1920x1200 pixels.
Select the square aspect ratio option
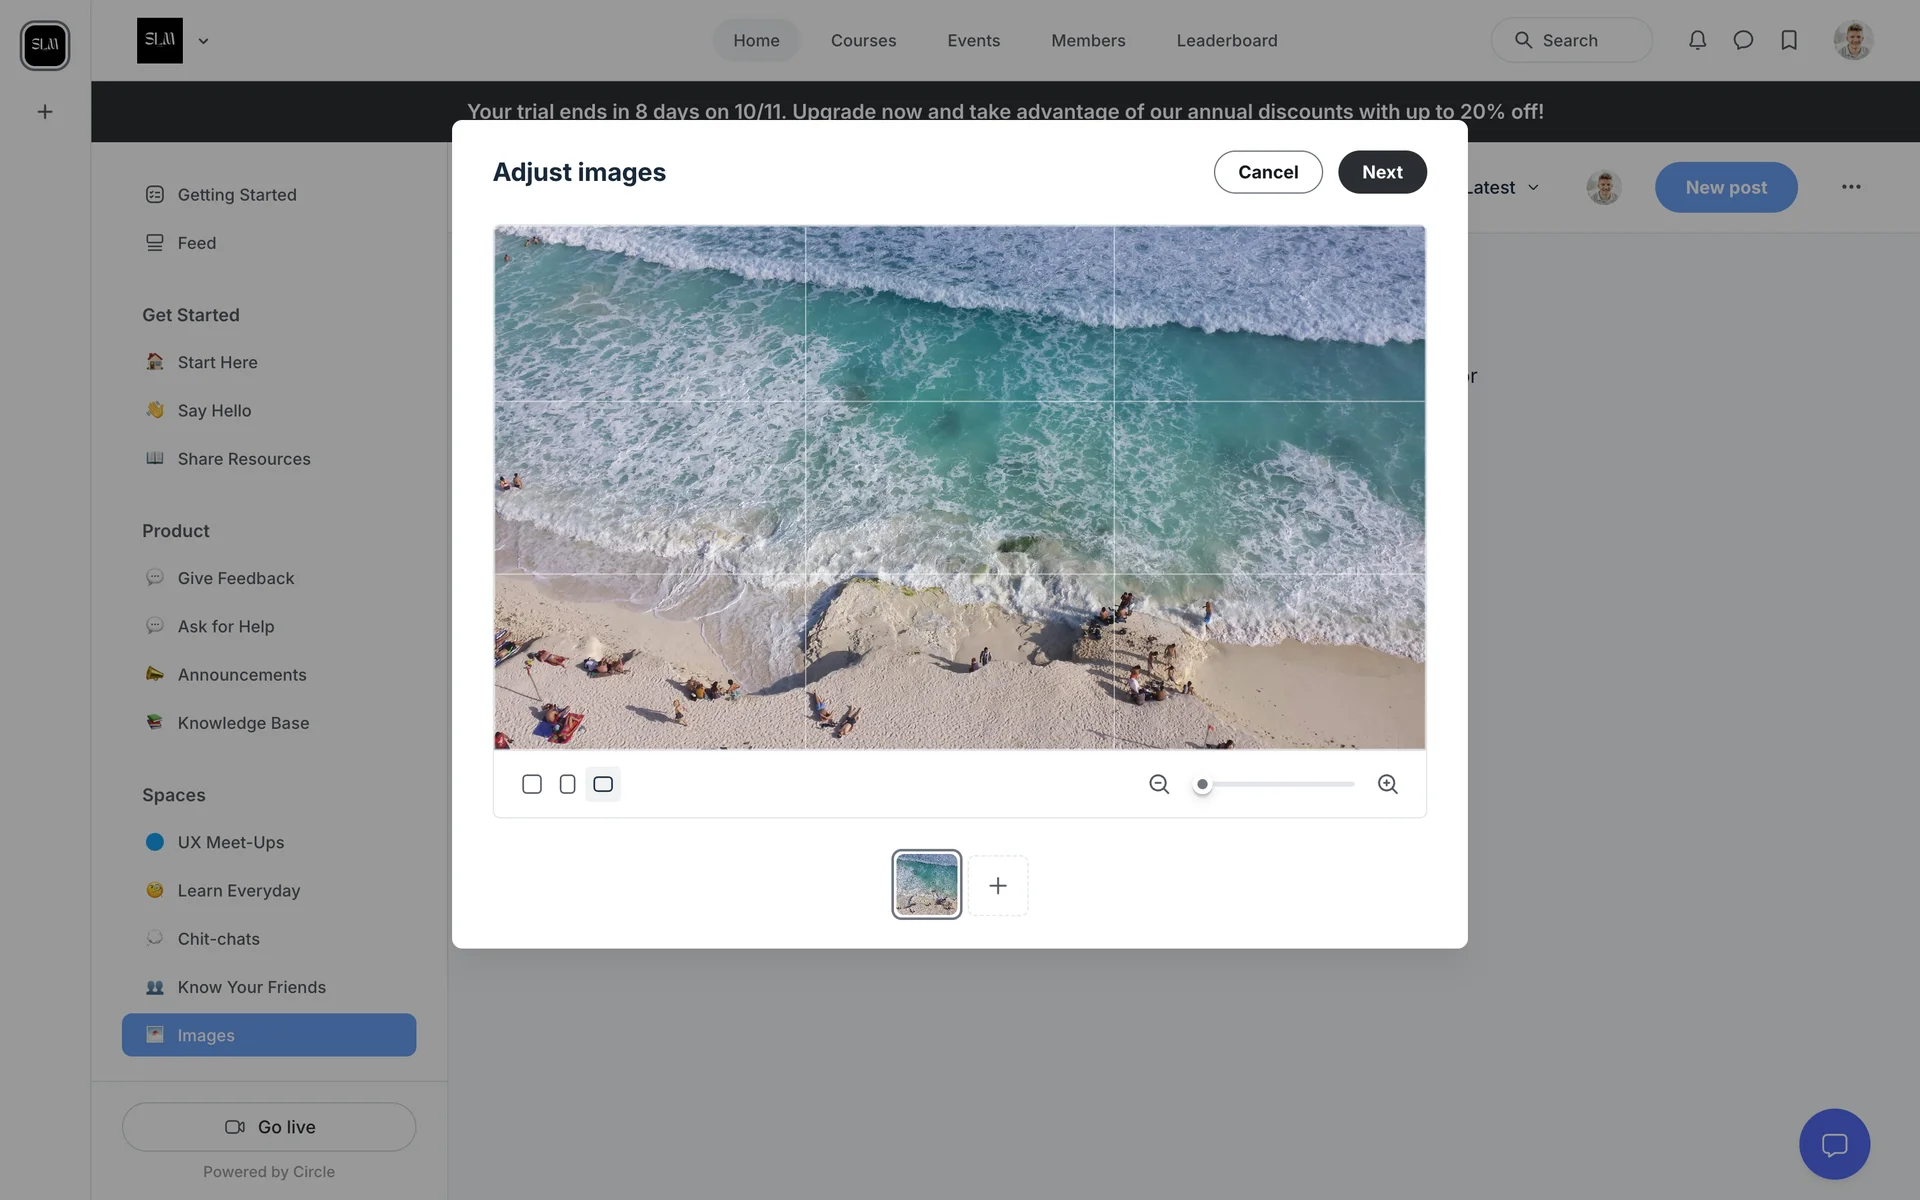point(532,784)
